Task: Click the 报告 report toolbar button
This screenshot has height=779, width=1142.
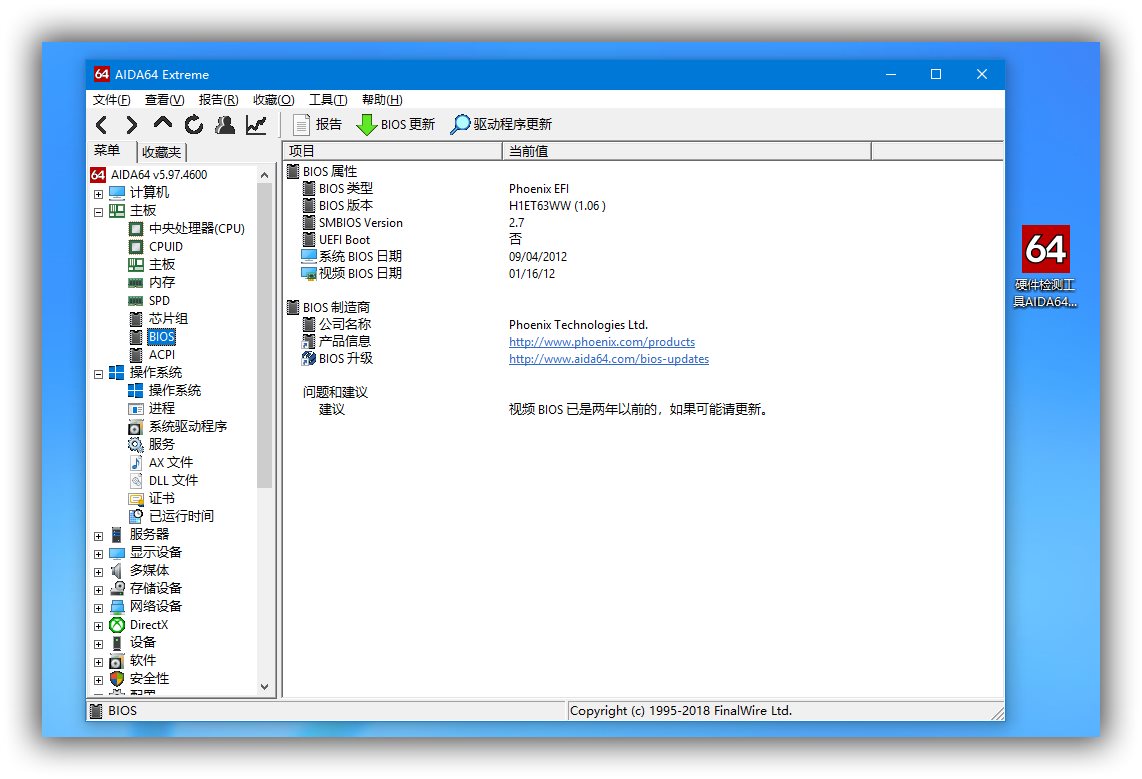Action: [x=317, y=124]
